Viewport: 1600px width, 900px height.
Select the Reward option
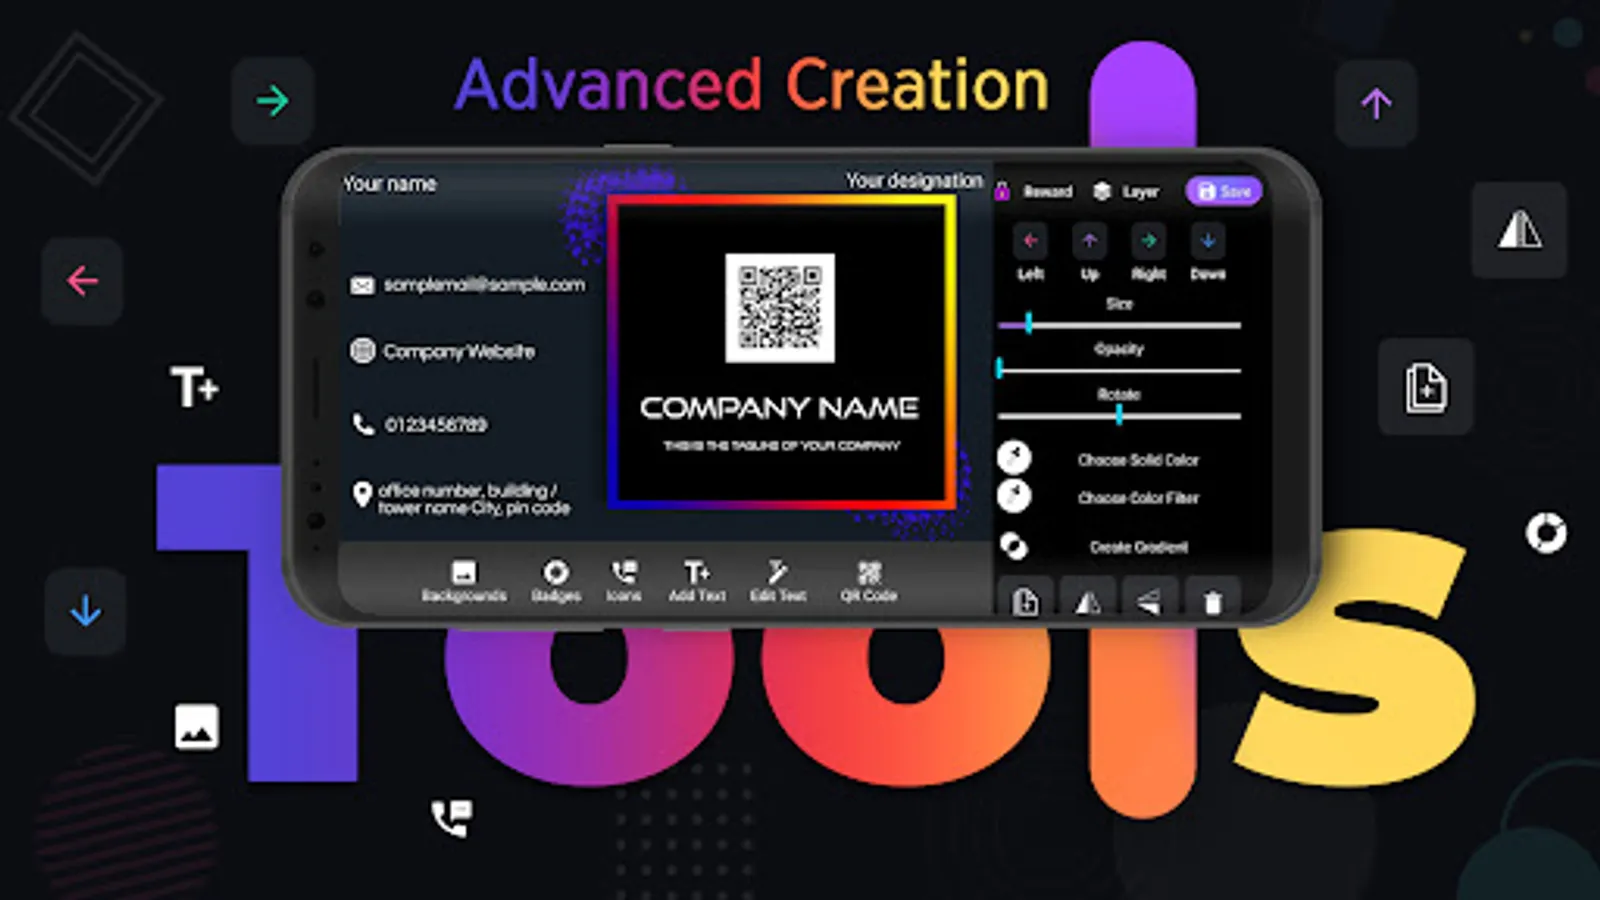(1049, 192)
